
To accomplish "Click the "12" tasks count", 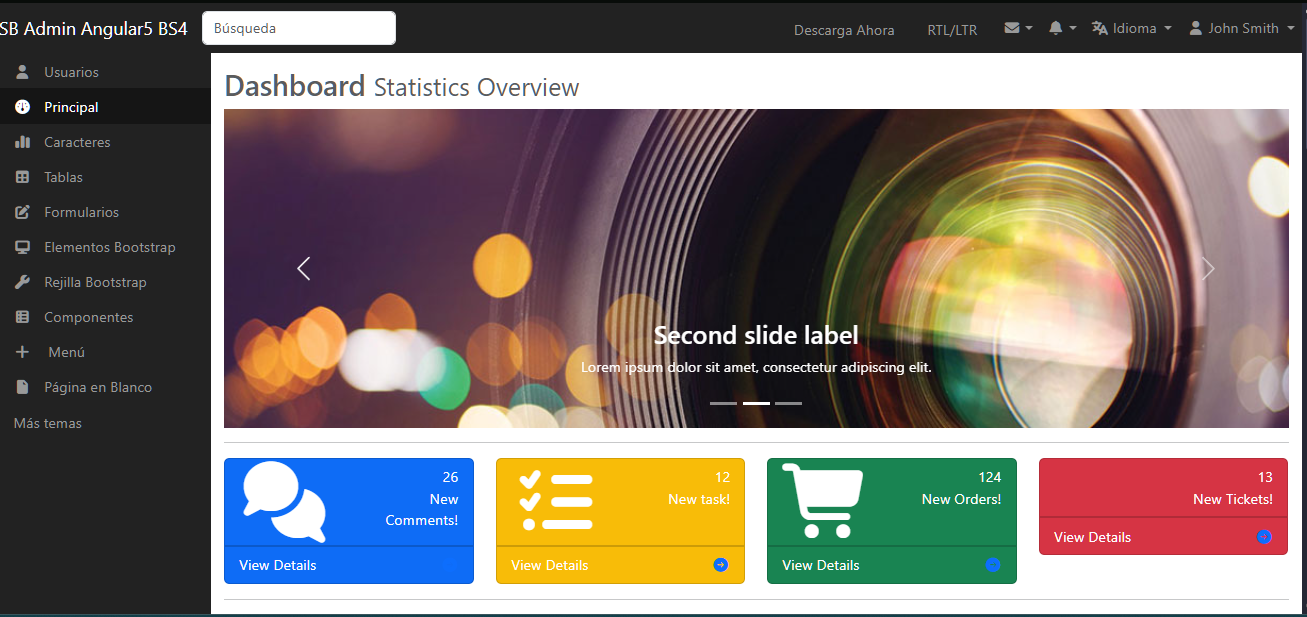I will coord(722,477).
